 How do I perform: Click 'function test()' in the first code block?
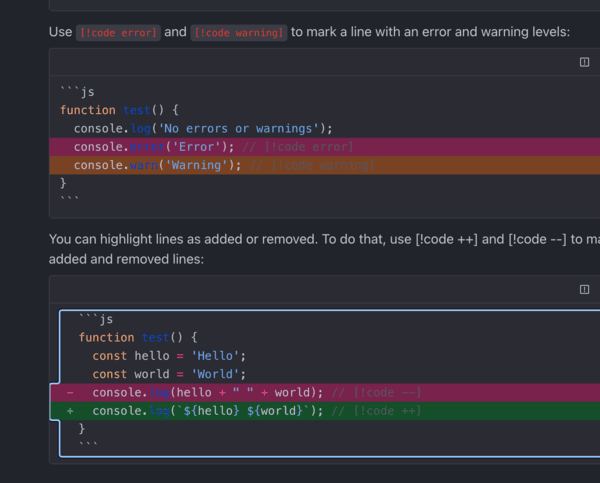point(119,110)
